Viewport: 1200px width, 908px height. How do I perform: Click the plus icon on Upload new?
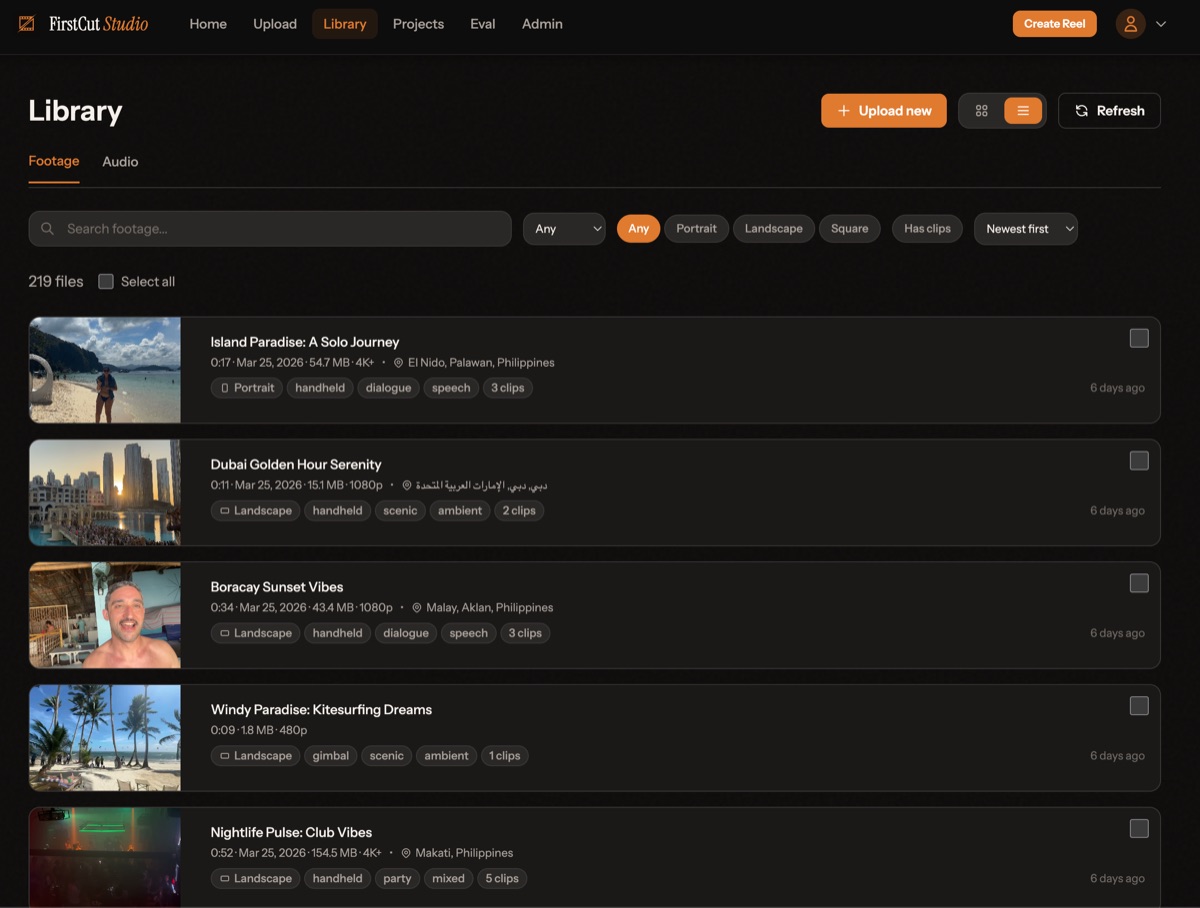pos(841,110)
